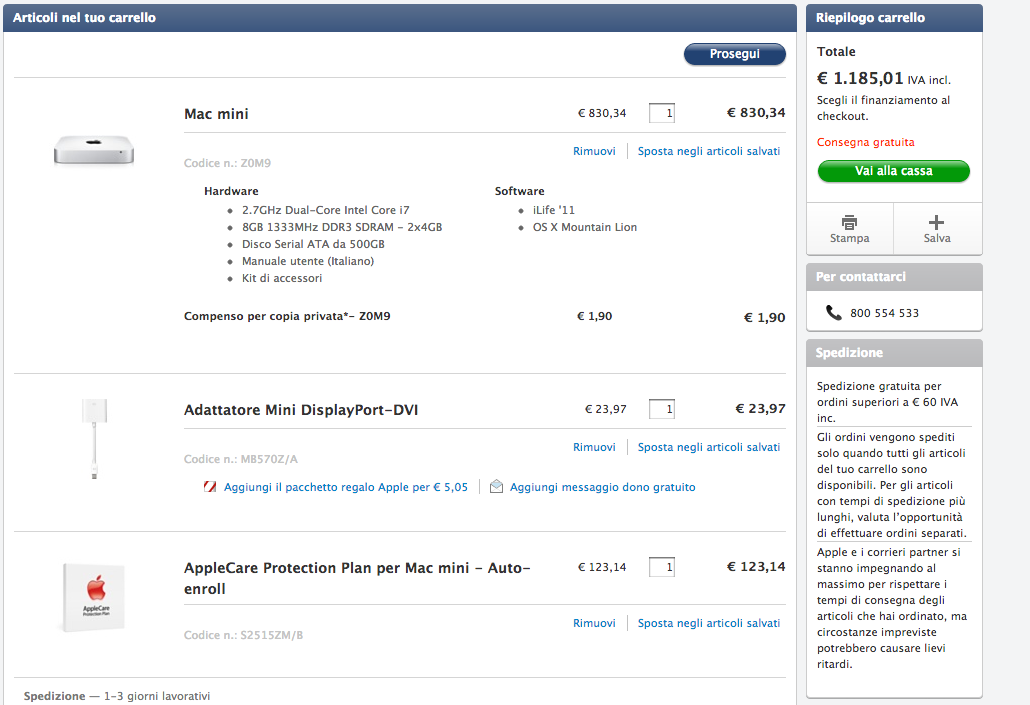Click the Codice n.: MB570Z/A text
This screenshot has width=1030, height=705.
coord(240,459)
